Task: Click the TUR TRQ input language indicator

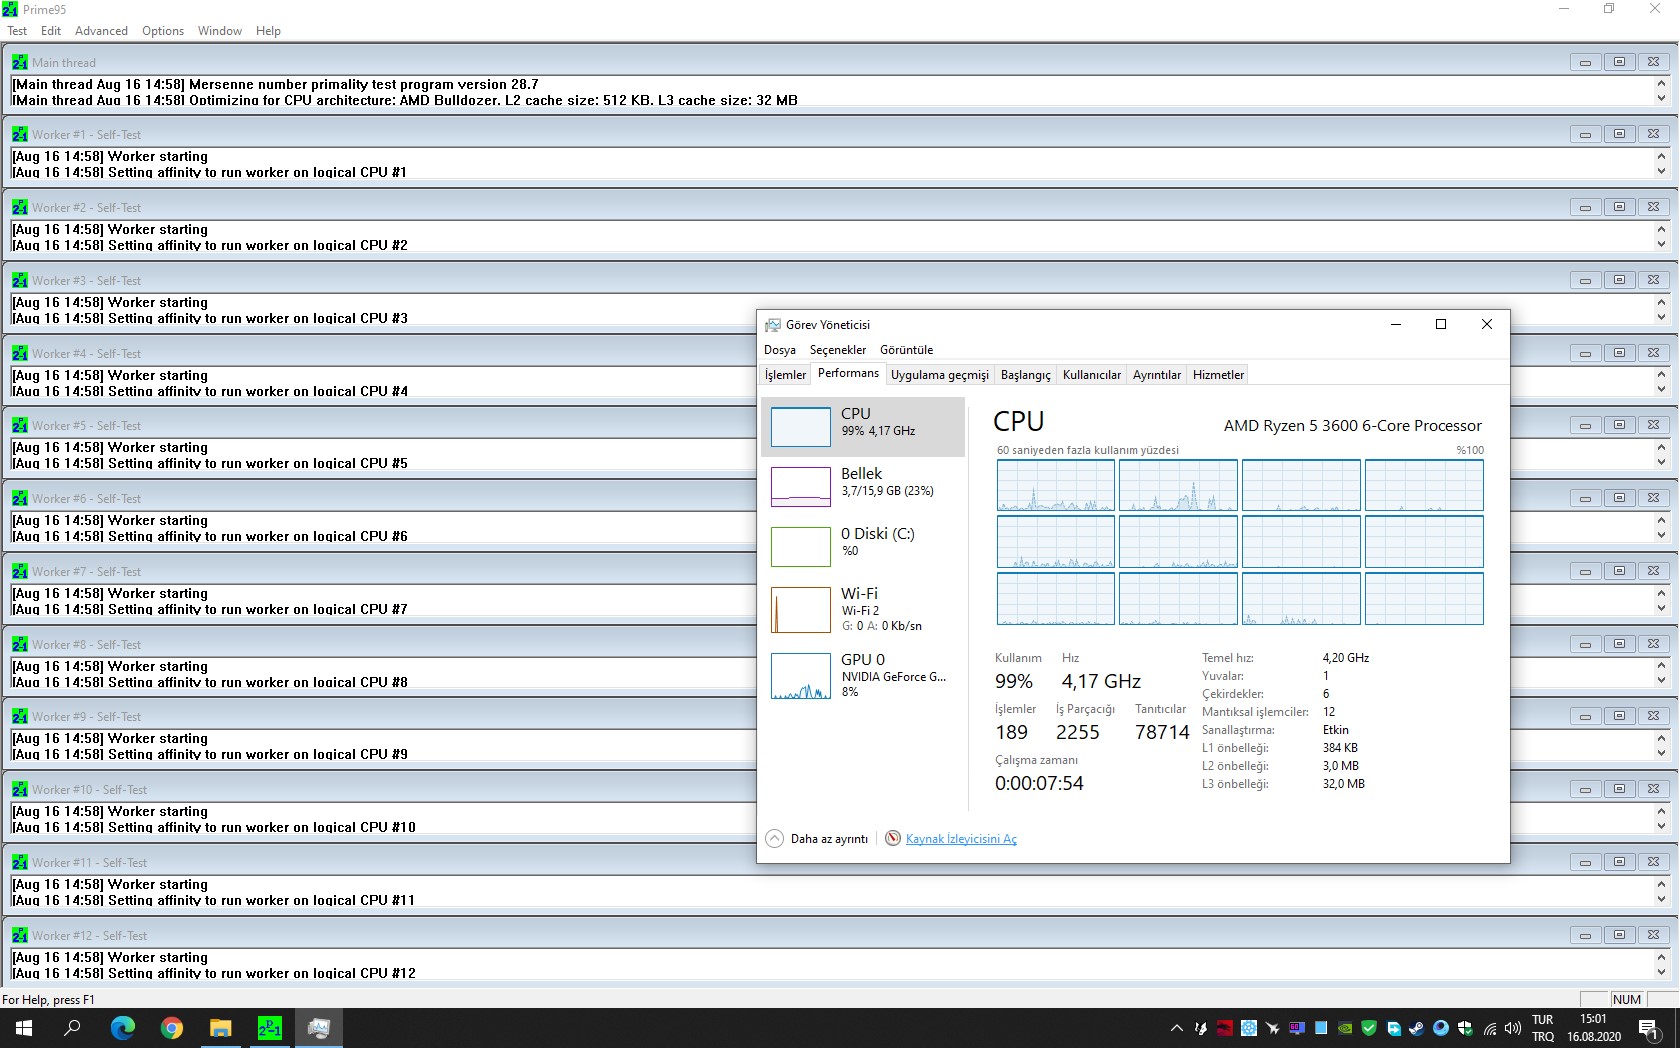Action: pos(1543,1028)
